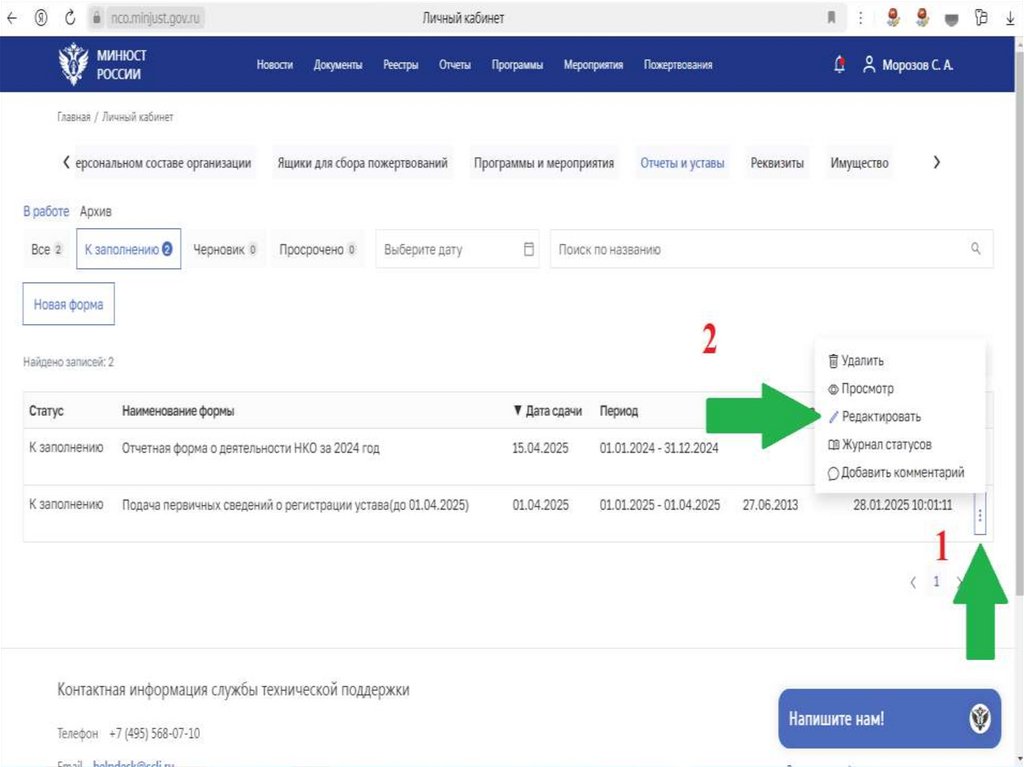Click the Новая форма button

(x=68, y=305)
